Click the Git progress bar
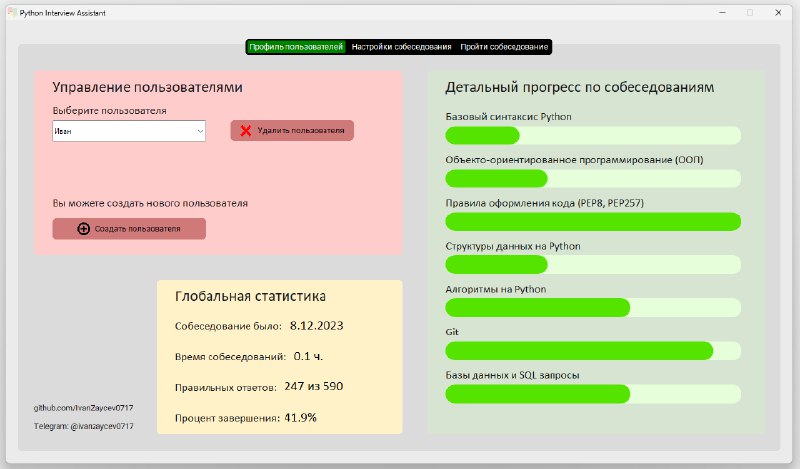 (x=593, y=351)
